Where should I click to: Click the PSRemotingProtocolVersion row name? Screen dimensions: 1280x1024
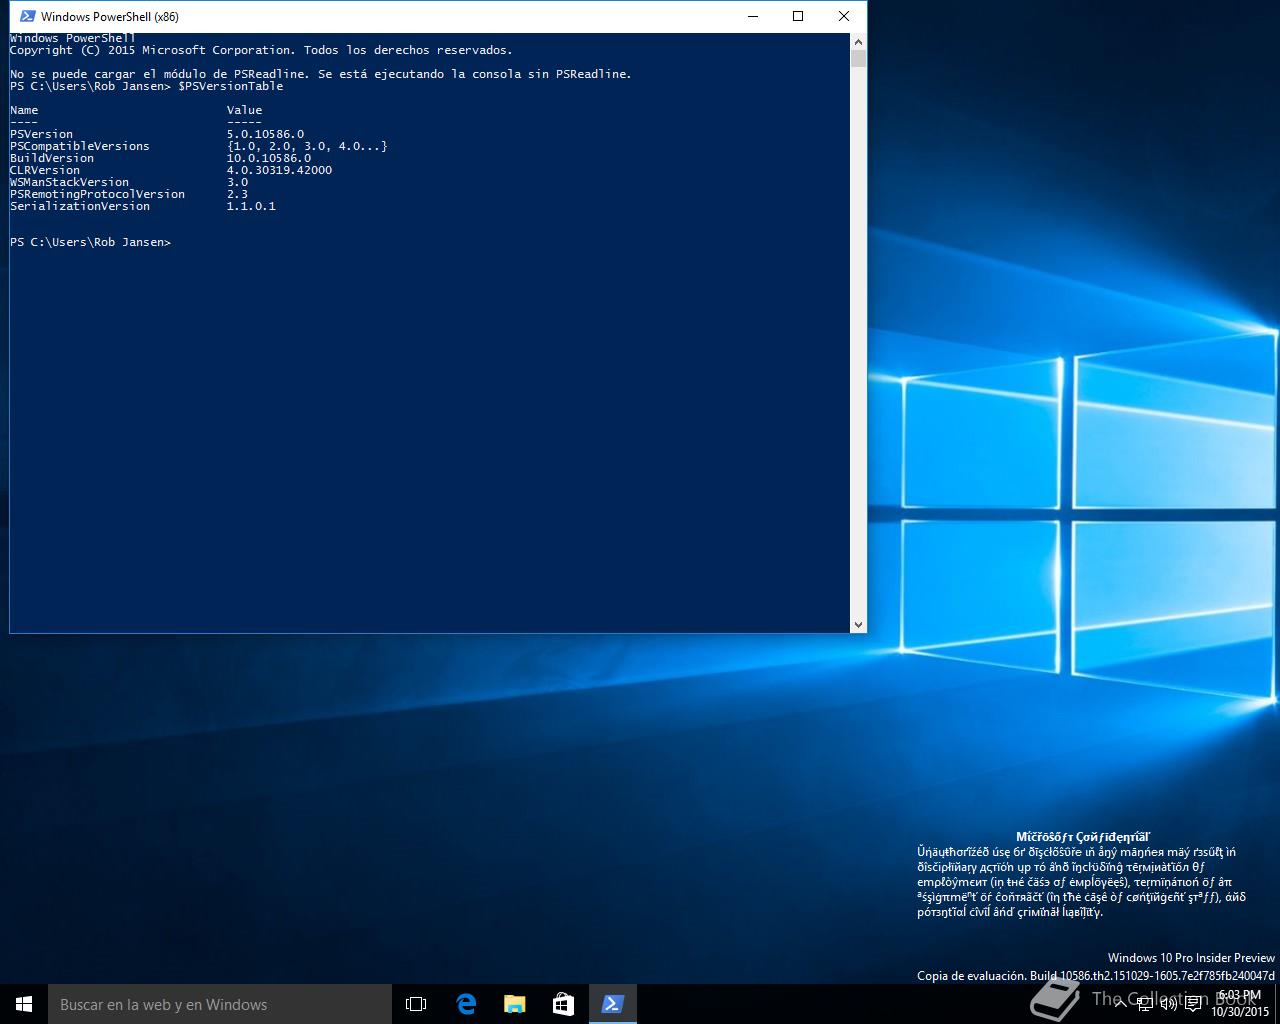point(97,194)
